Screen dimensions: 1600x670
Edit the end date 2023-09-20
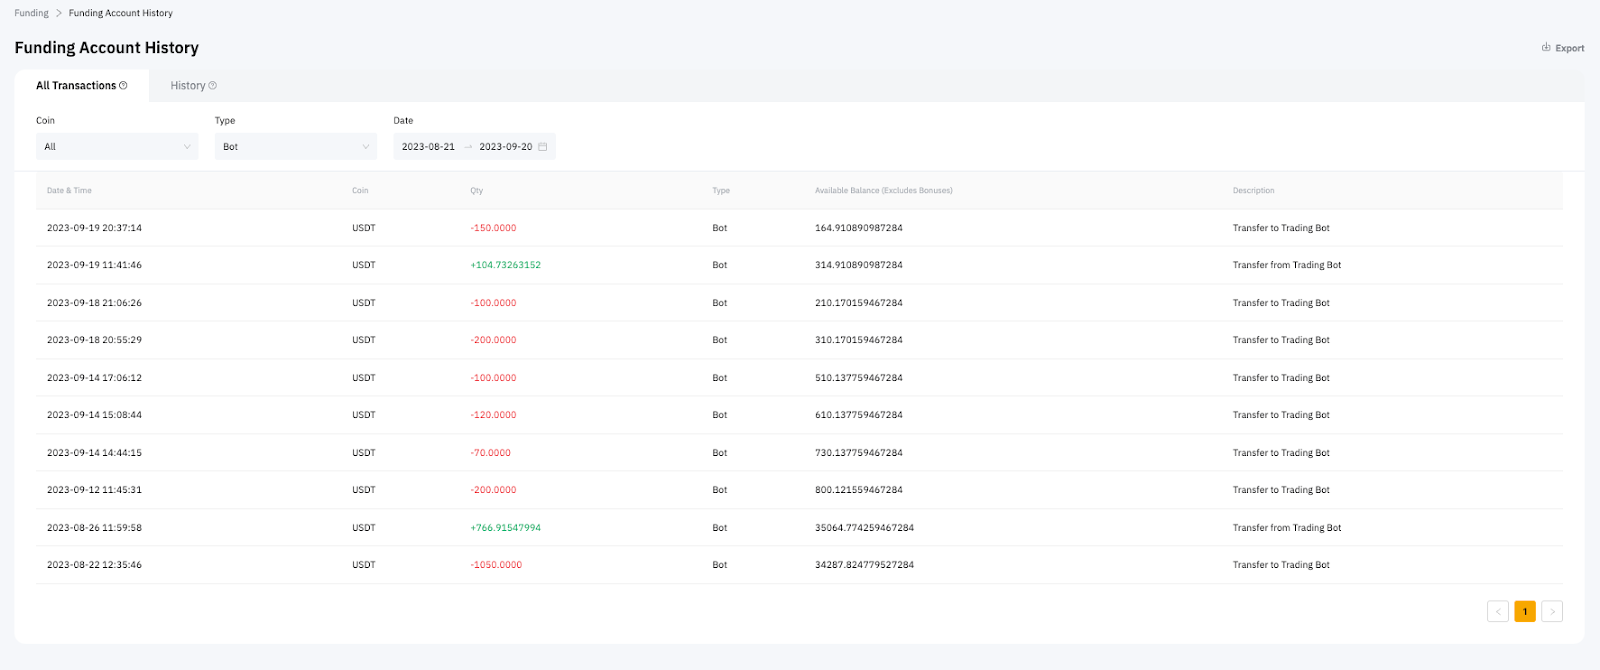(x=505, y=147)
